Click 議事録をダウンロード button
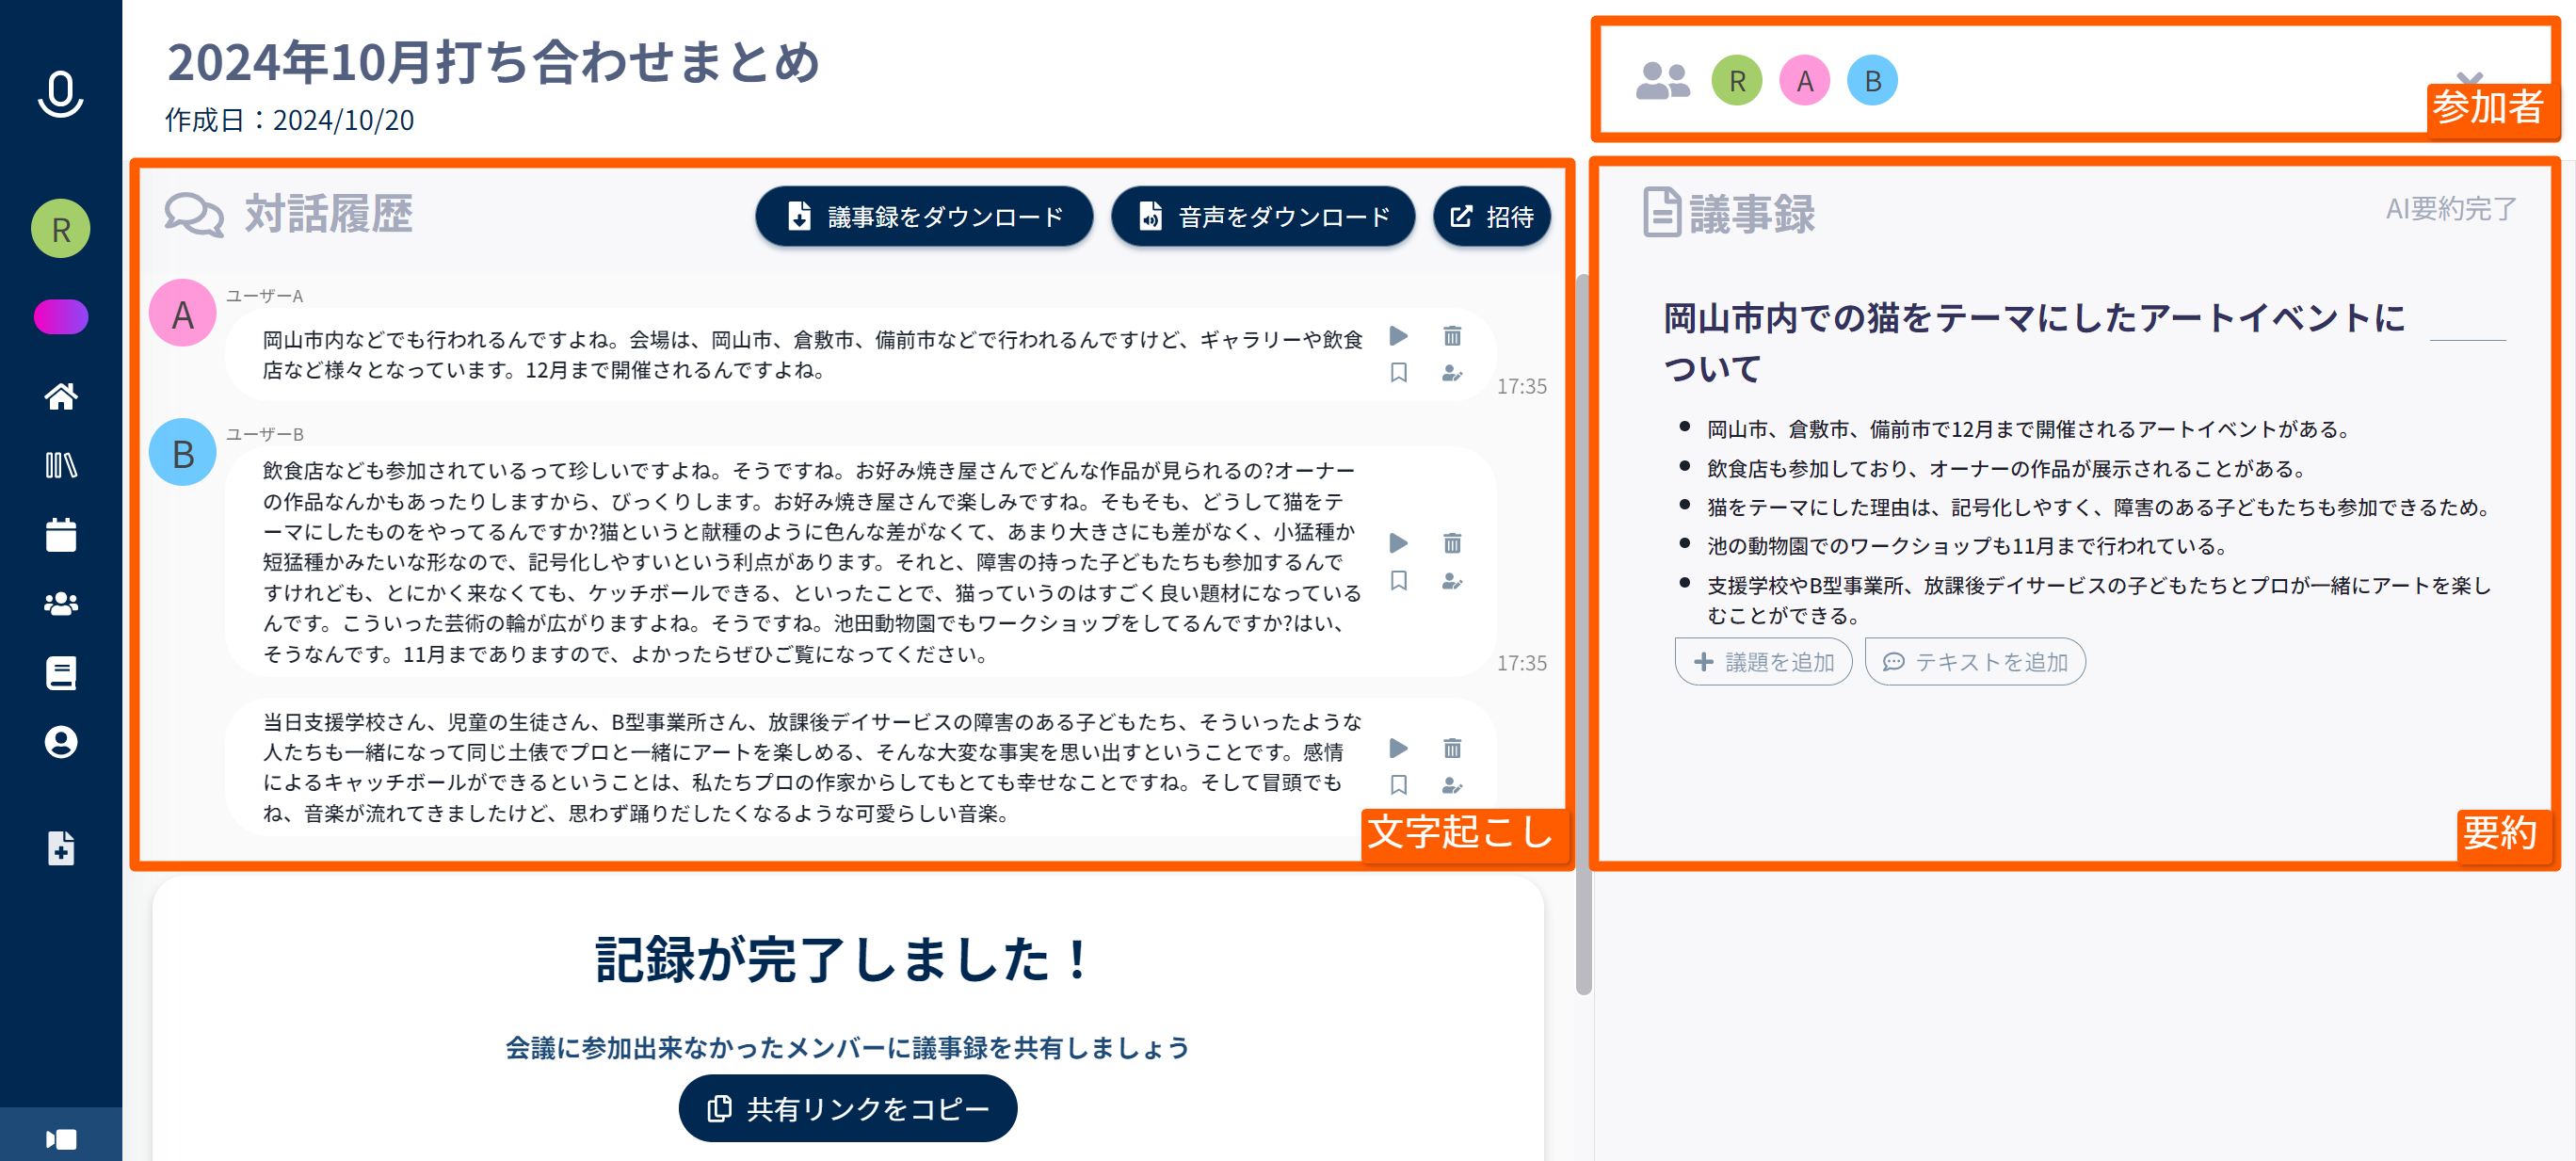This screenshot has height=1161, width=2576. coord(924,216)
